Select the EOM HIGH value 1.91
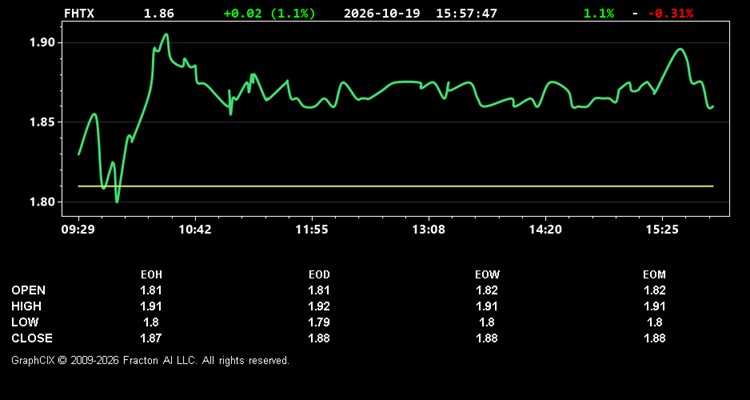 [x=654, y=306]
